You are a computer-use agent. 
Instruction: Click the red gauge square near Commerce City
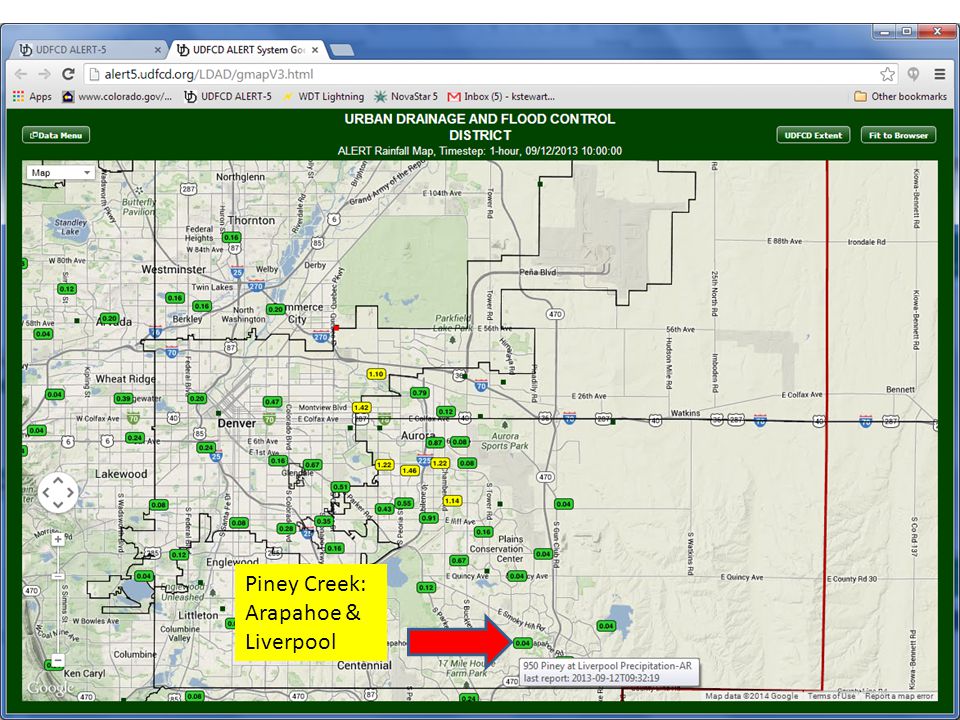336,328
